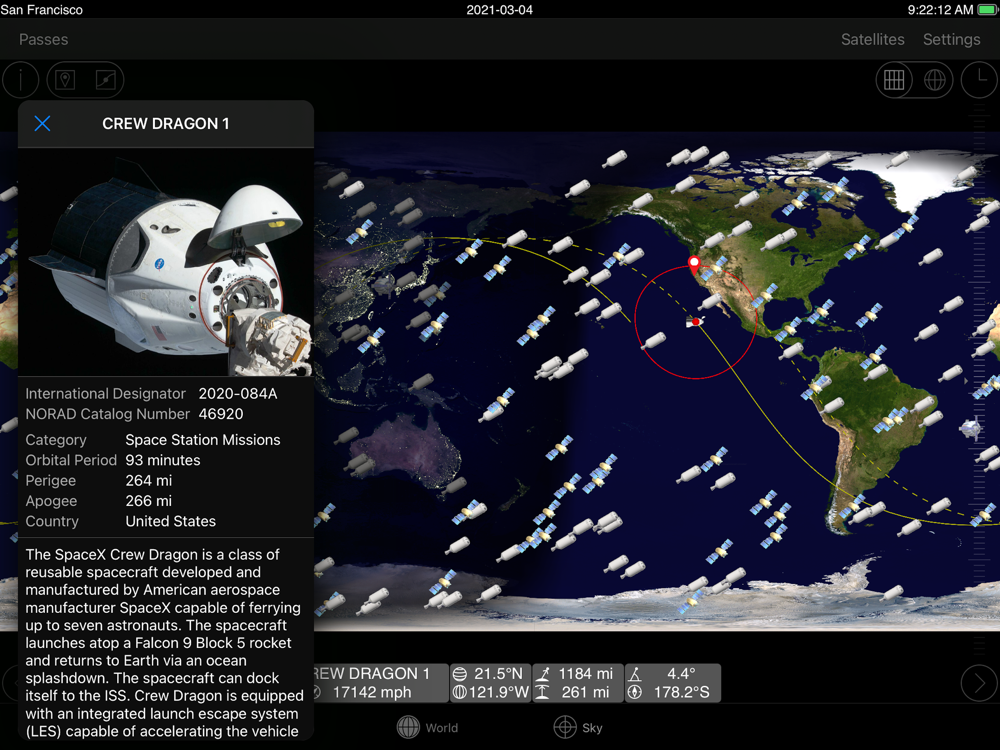The width and height of the screenshot is (1000, 750).
Task: Switch to the Sky tab
Action: [x=578, y=727]
